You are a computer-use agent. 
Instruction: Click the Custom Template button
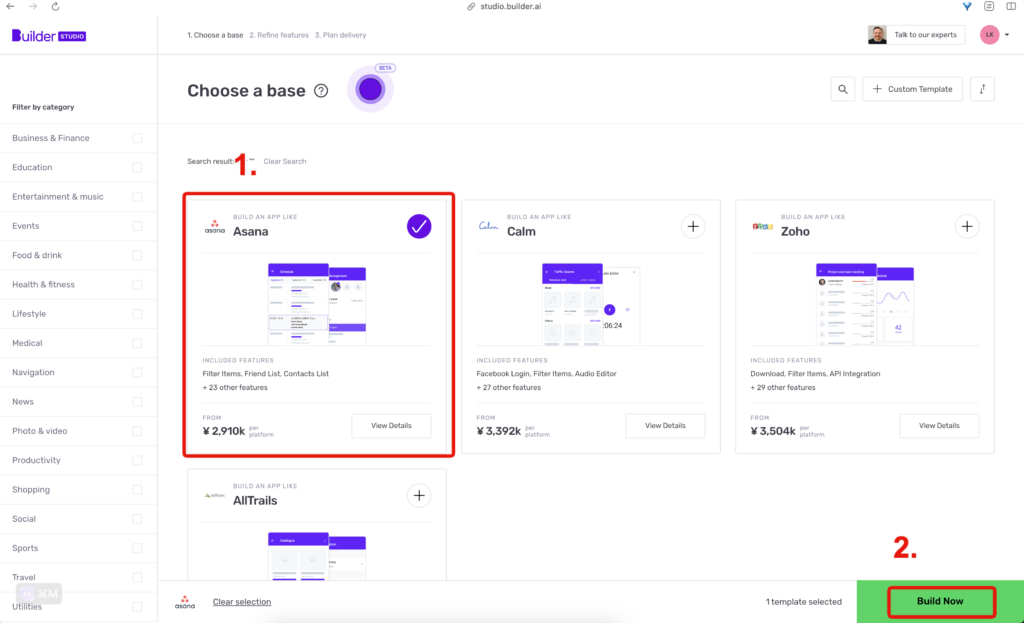click(x=912, y=89)
